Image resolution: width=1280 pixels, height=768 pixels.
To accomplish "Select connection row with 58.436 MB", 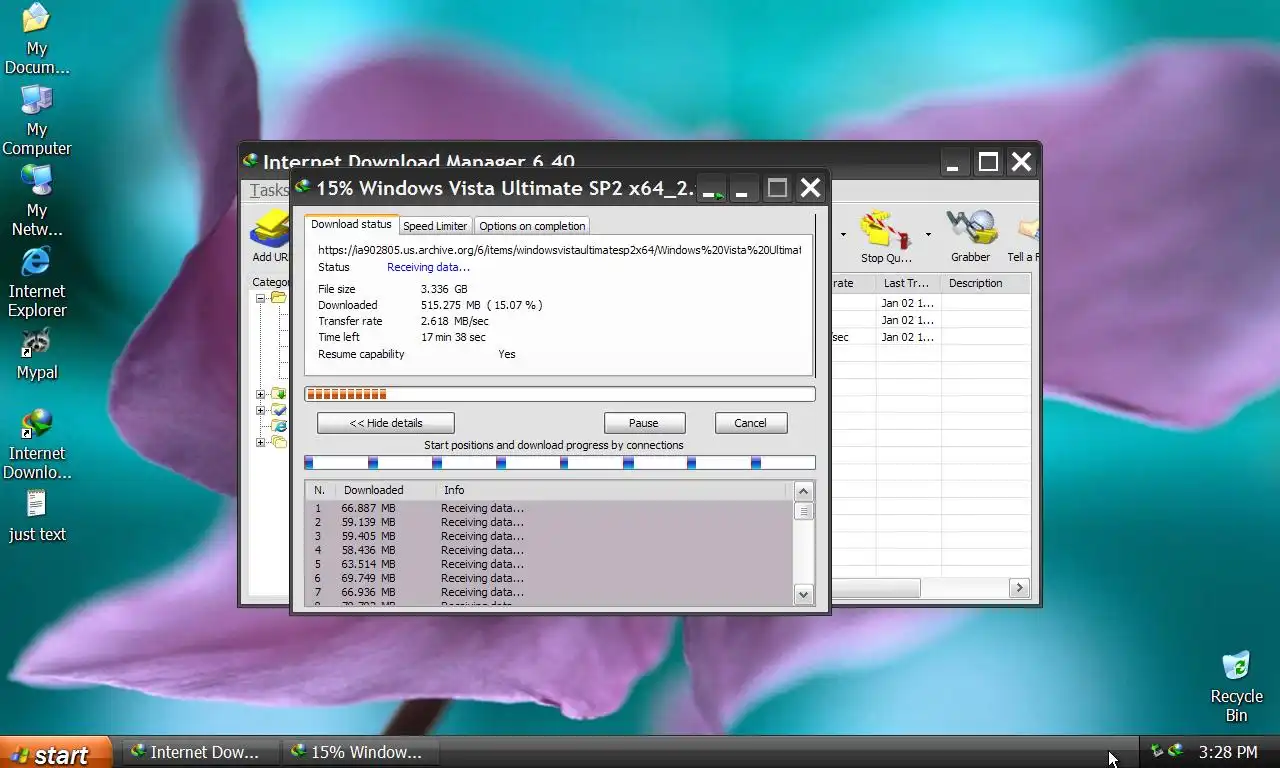I will pyautogui.click(x=548, y=550).
